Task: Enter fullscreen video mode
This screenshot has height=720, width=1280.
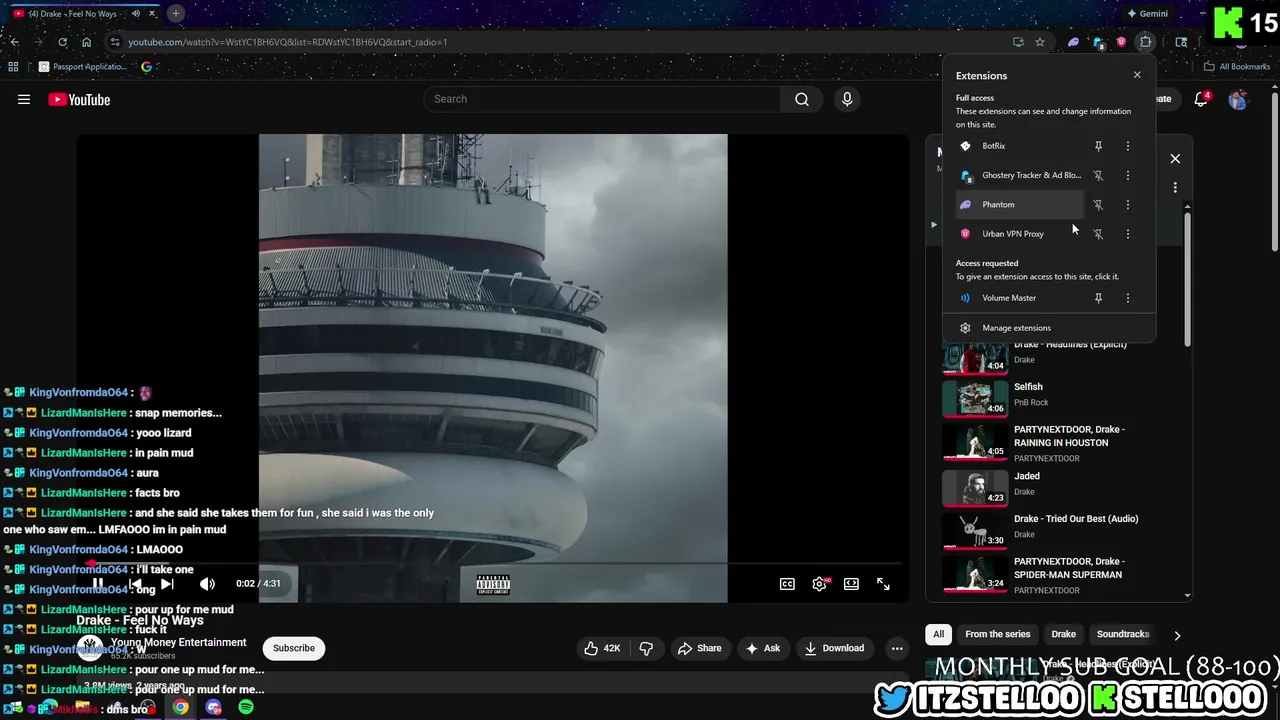Action: (x=883, y=584)
